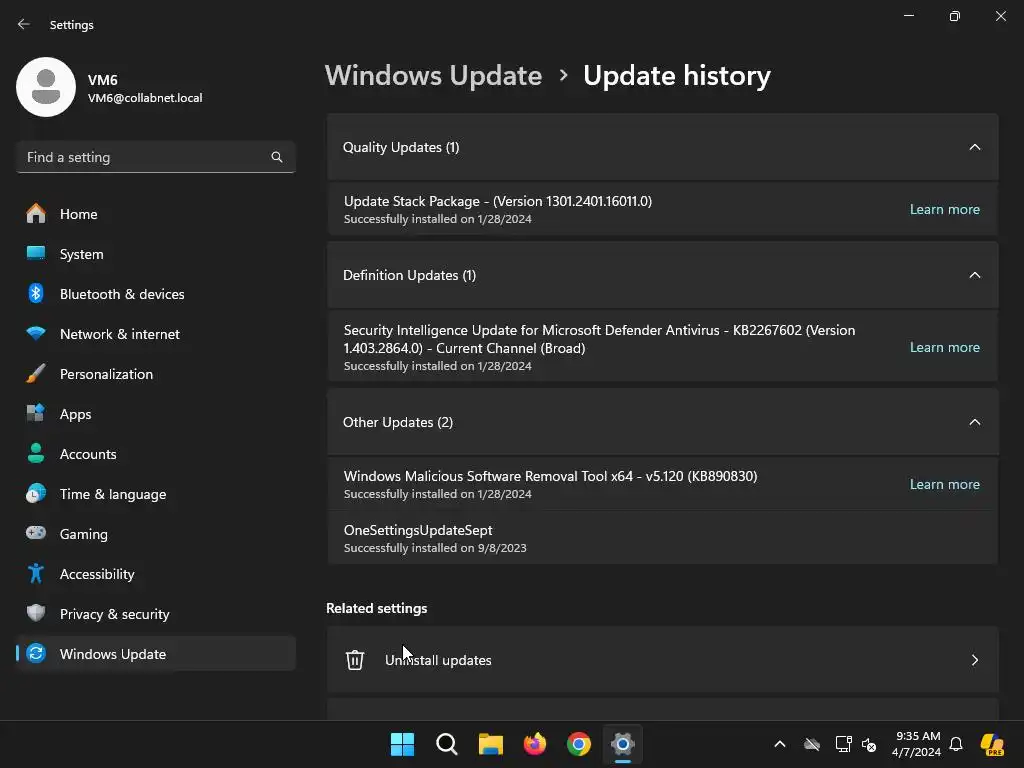Click the Settings gear in taskbar
Screen dimensions: 1024x768
point(623,744)
